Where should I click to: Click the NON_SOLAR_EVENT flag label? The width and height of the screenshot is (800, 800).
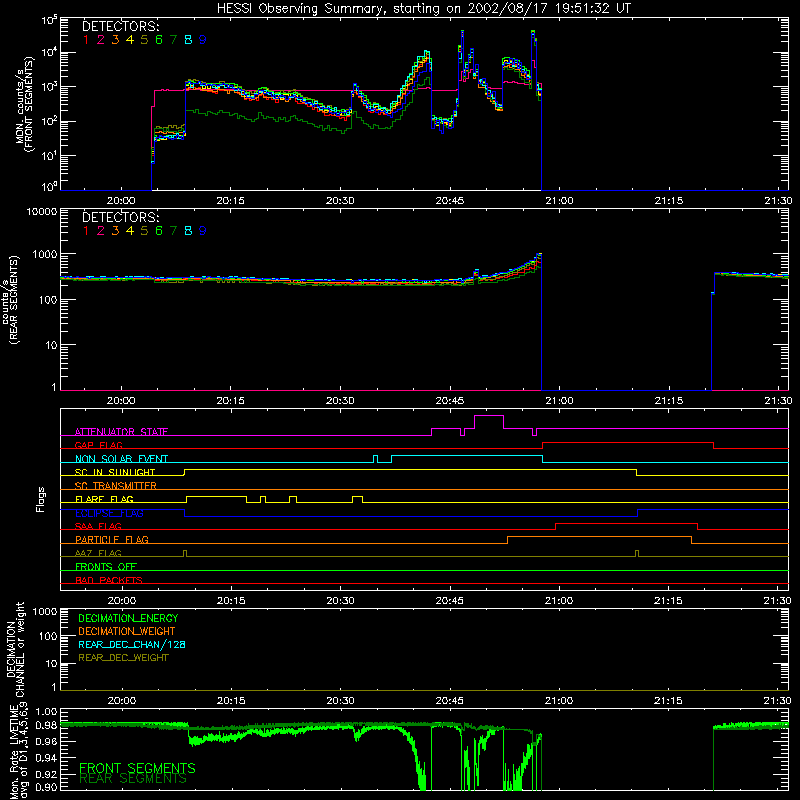pos(121,459)
